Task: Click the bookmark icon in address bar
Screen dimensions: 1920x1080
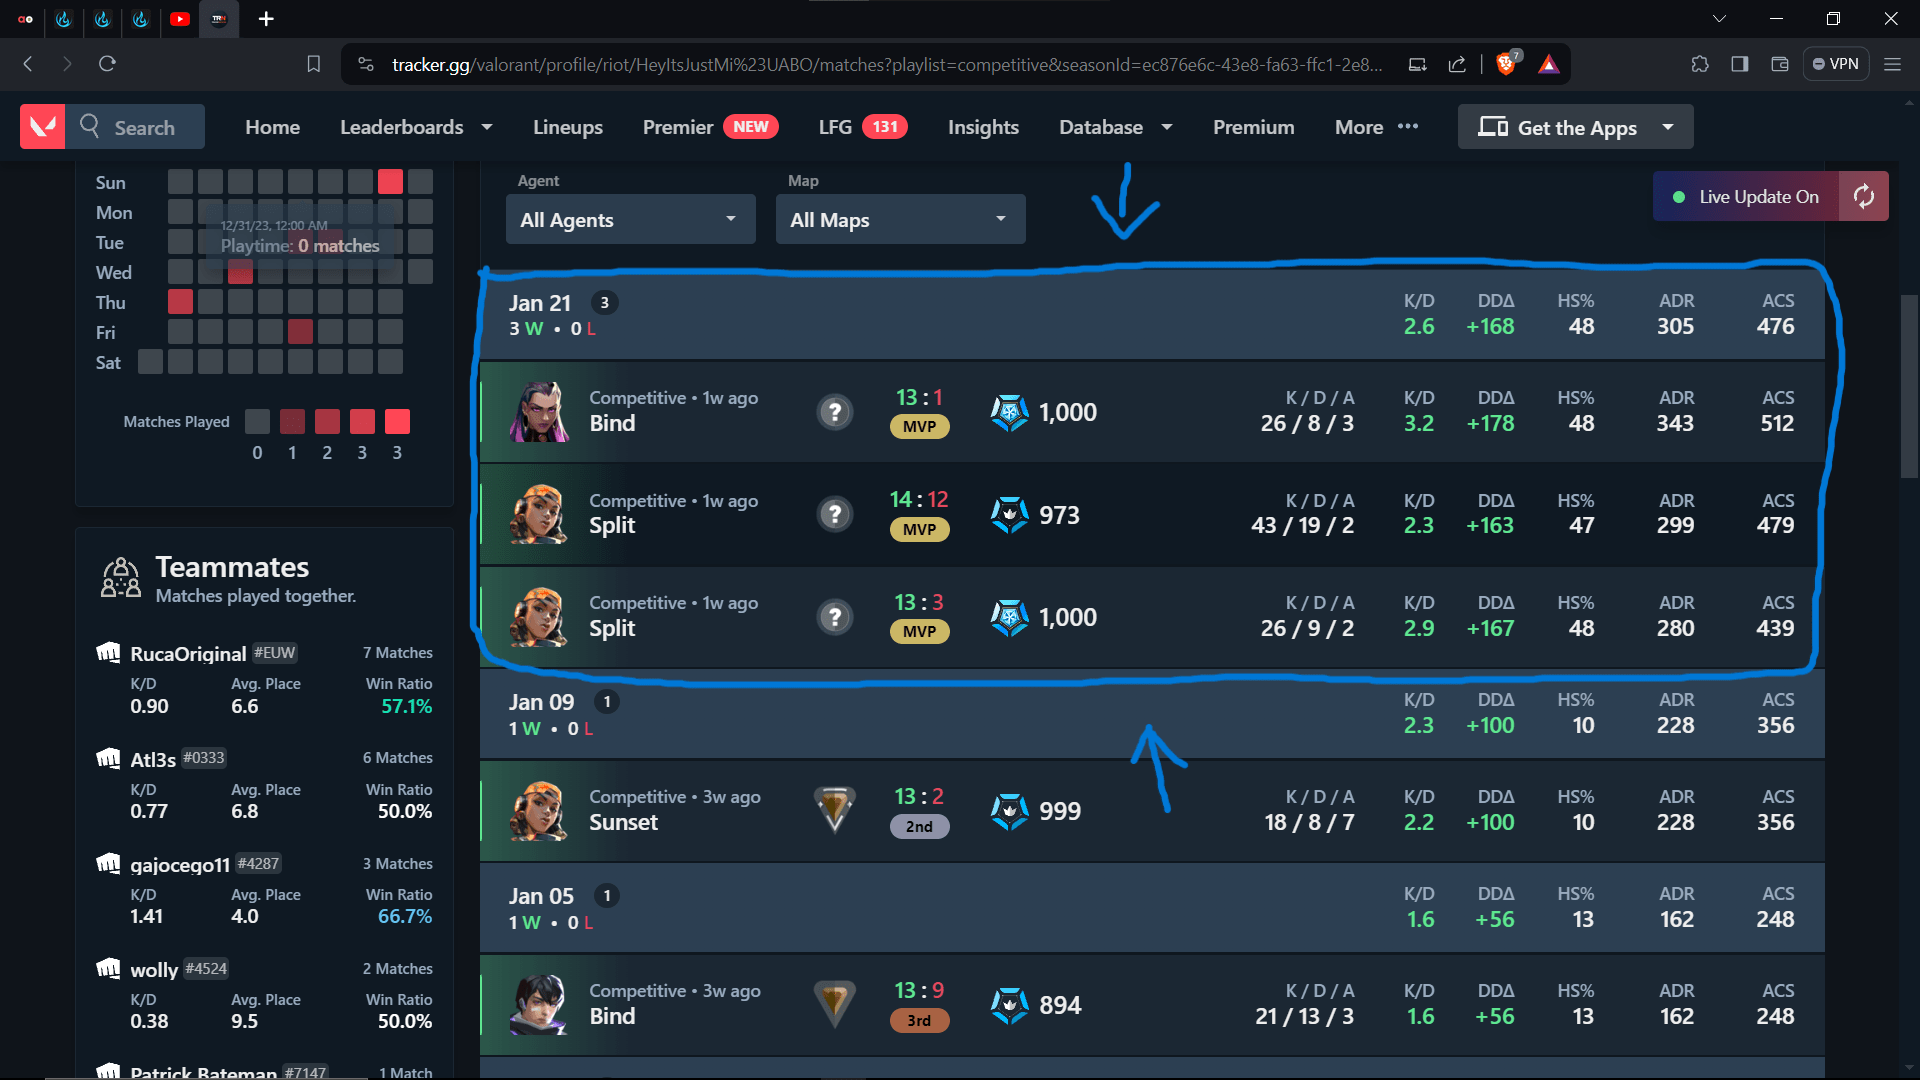Action: point(313,64)
